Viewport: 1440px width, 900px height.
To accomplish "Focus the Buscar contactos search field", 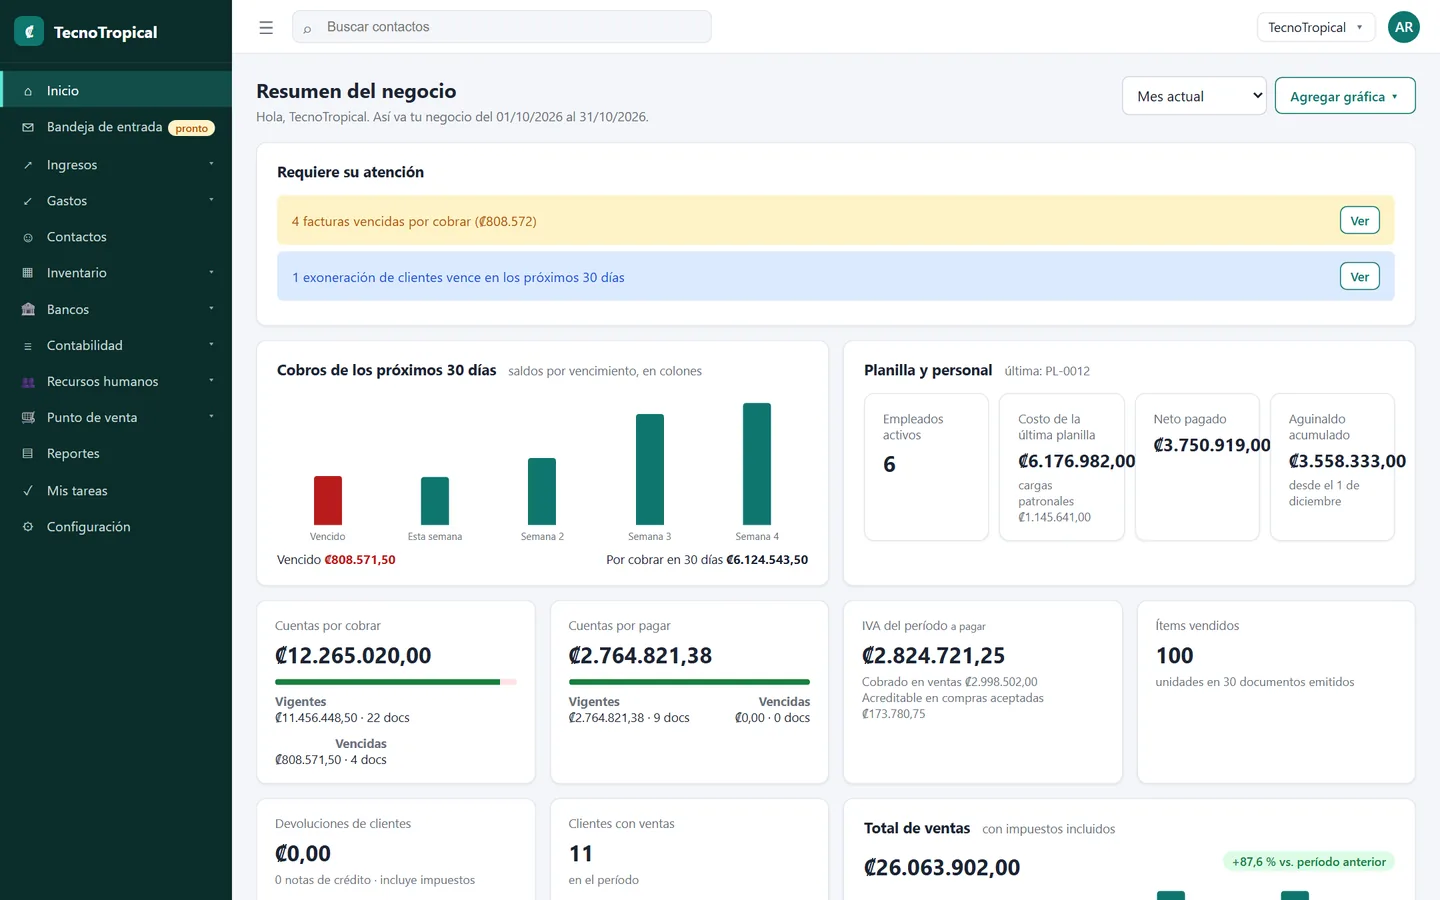I will pyautogui.click(x=502, y=27).
